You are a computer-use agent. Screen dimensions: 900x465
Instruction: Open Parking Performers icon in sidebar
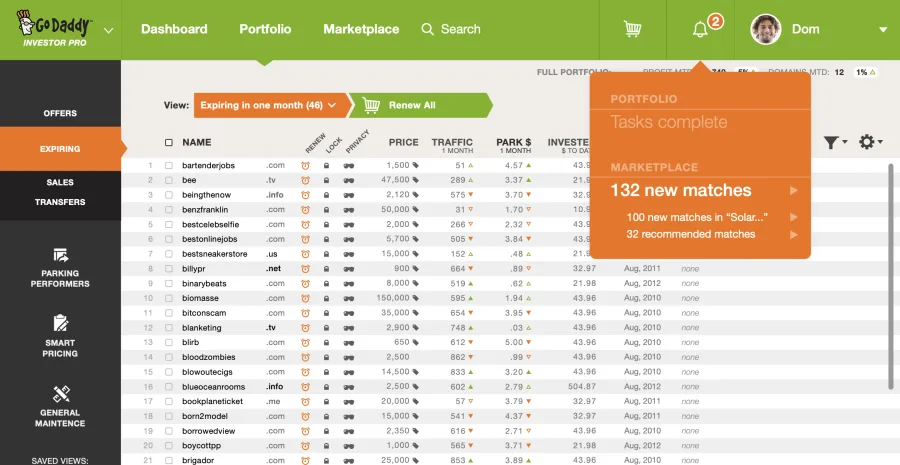60,255
